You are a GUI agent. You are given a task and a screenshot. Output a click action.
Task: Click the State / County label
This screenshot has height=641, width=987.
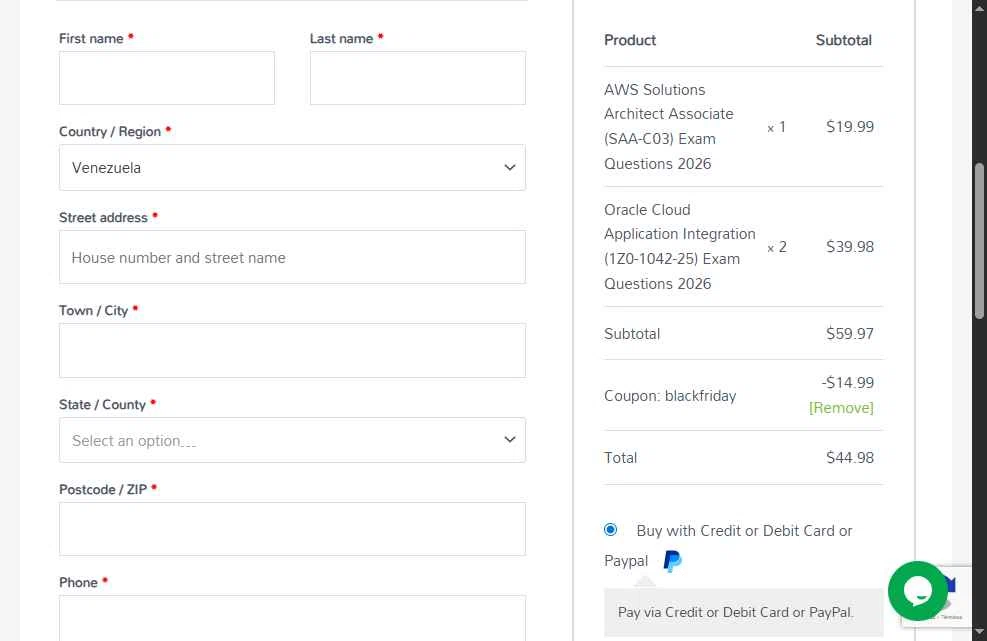(102, 404)
